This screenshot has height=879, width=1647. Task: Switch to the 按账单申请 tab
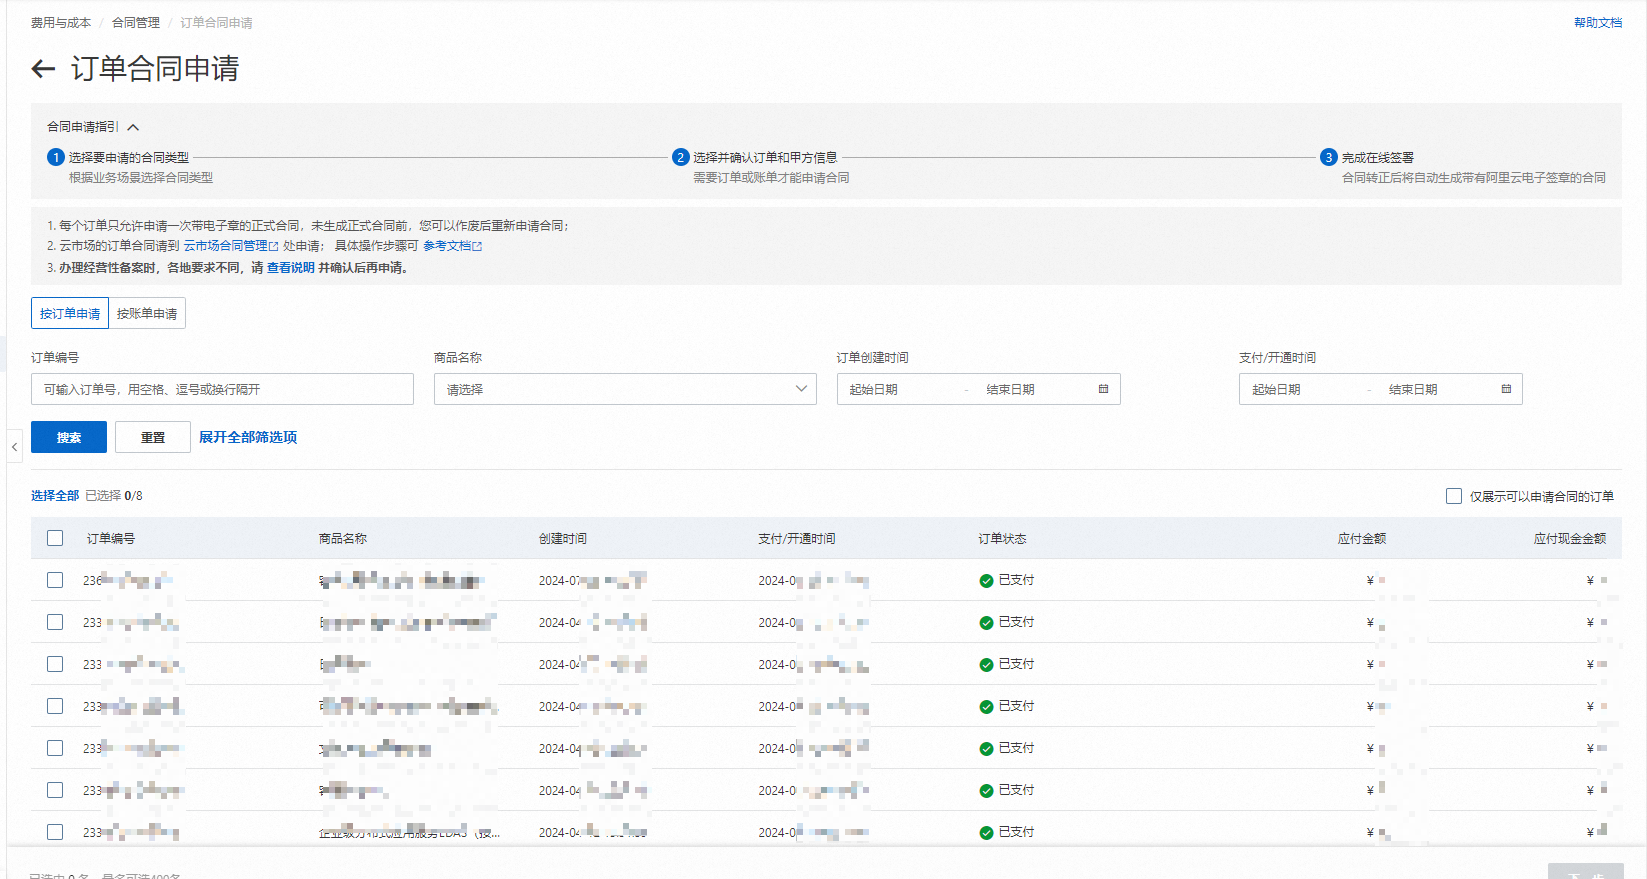tap(147, 313)
